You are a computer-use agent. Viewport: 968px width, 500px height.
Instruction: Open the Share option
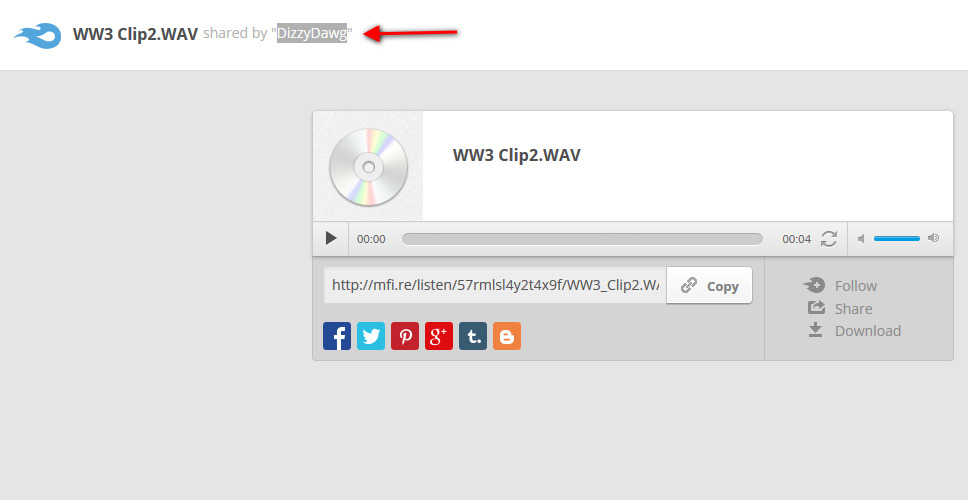coord(840,308)
